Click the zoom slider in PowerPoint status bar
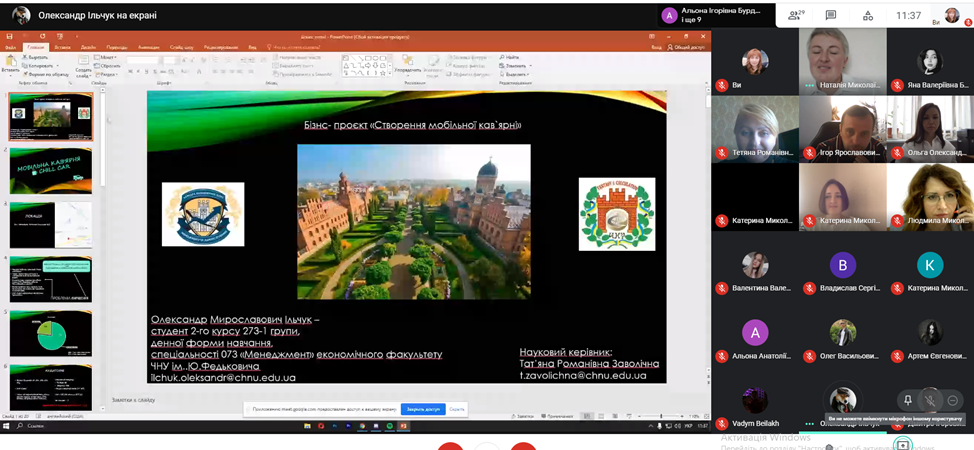 [660, 416]
